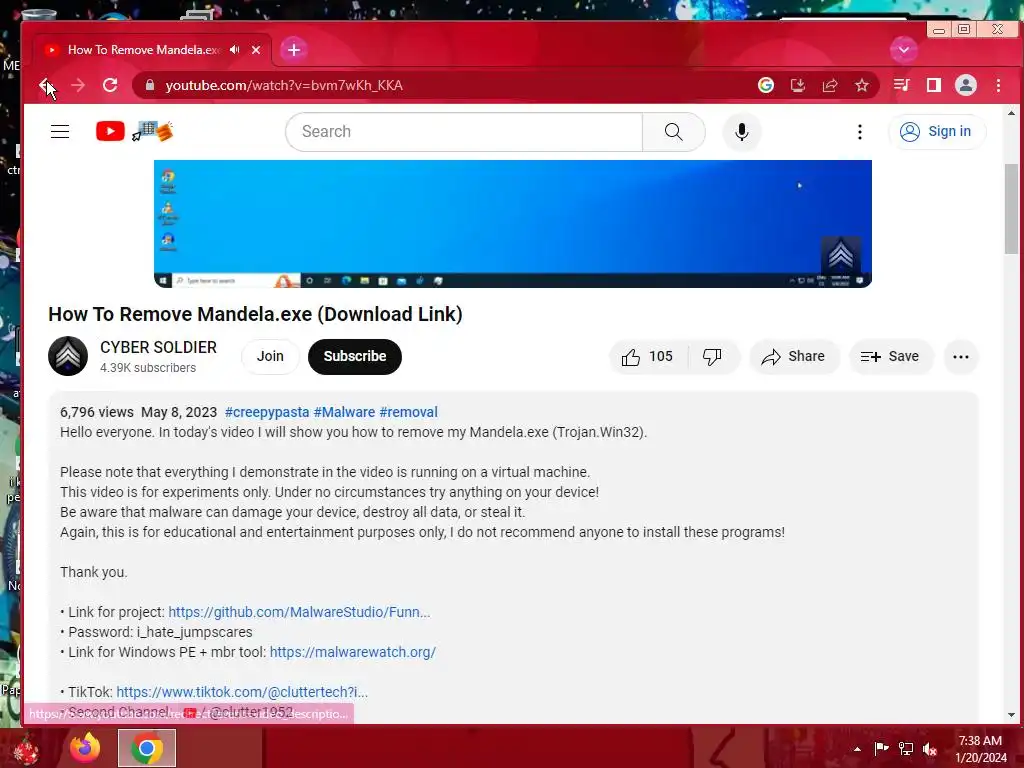Open the ornament Start button
Viewport: 1024px width, 768px height.
(x=26, y=748)
